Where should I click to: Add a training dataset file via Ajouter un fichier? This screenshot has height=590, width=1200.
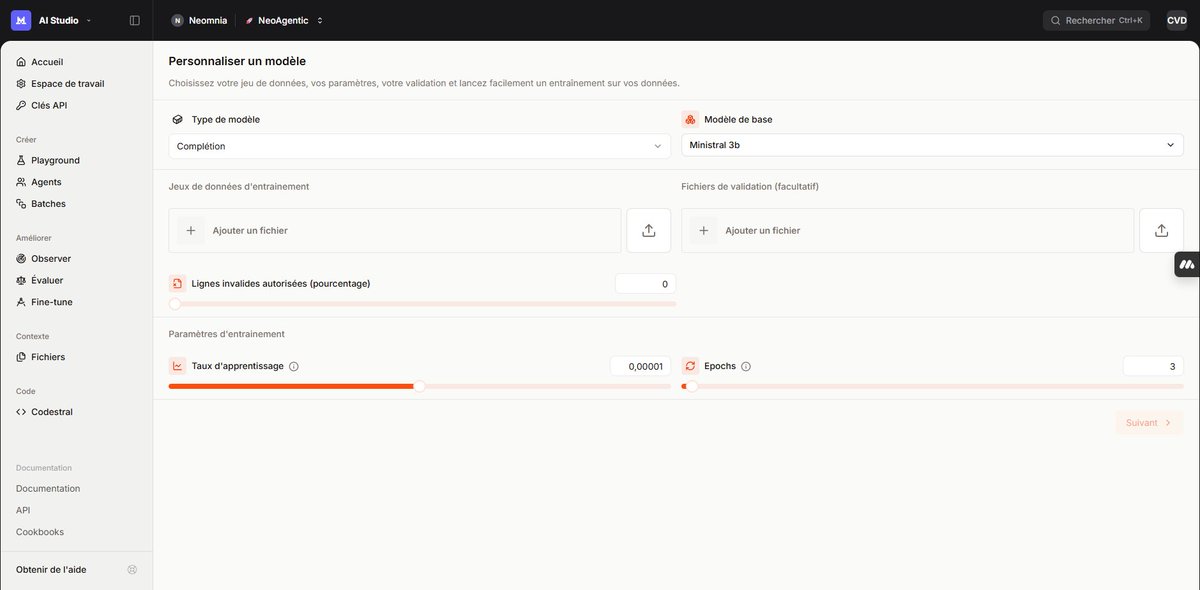tap(395, 231)
